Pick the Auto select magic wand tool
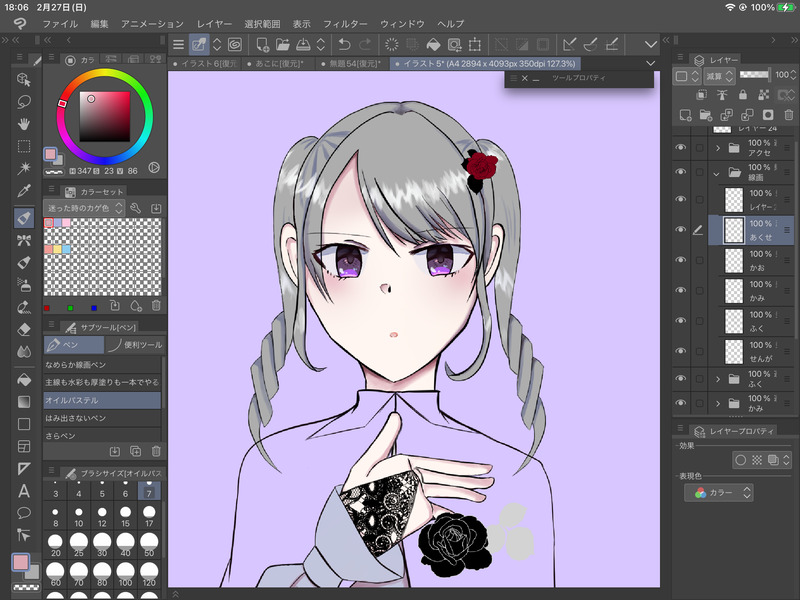Screen dimensions: 800x600 tap(23, 168)
